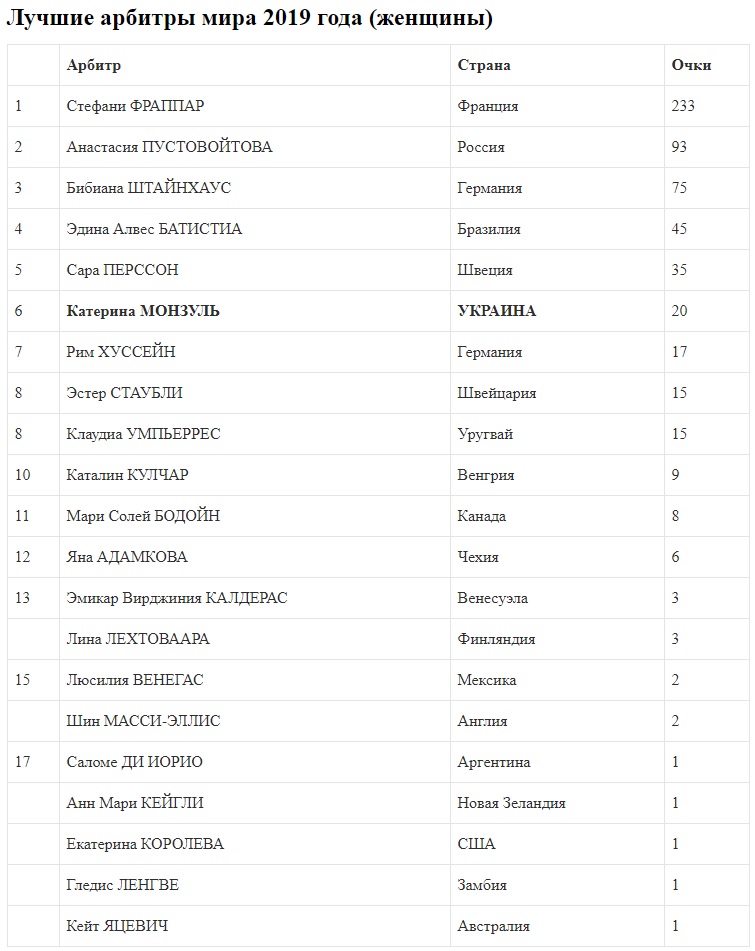
Task: Click the page title about best referees 2019
Action: 248,19
